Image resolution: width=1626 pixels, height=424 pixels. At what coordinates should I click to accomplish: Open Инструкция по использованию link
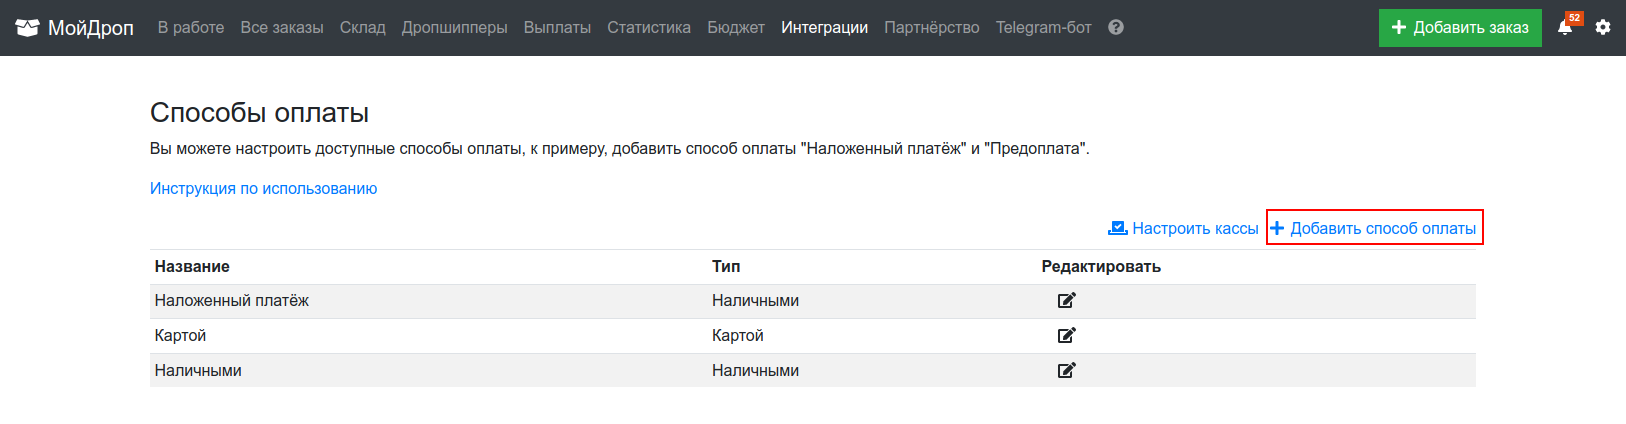point(263,188)
